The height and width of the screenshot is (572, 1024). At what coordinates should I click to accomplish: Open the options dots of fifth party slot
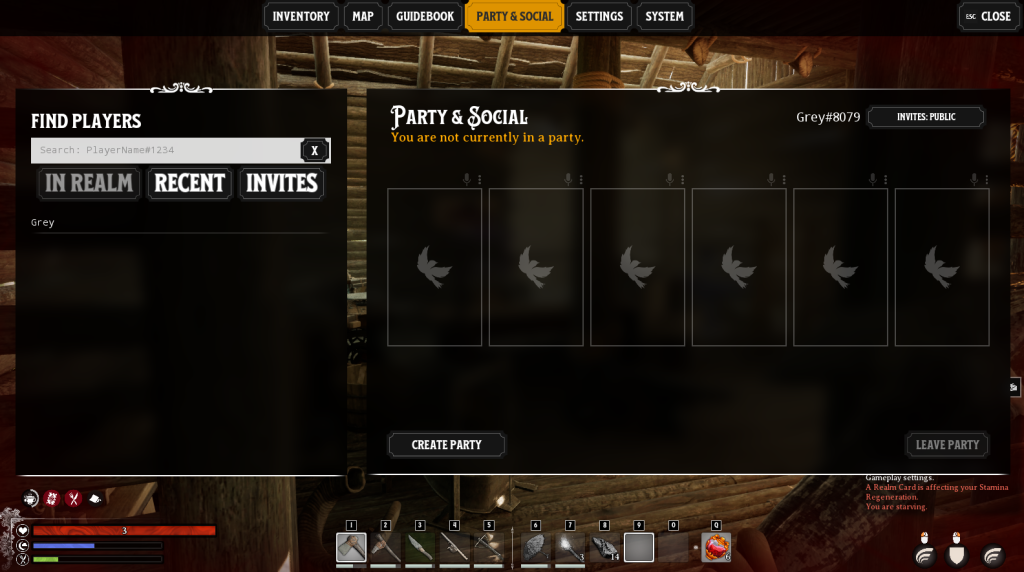point(886,180)
